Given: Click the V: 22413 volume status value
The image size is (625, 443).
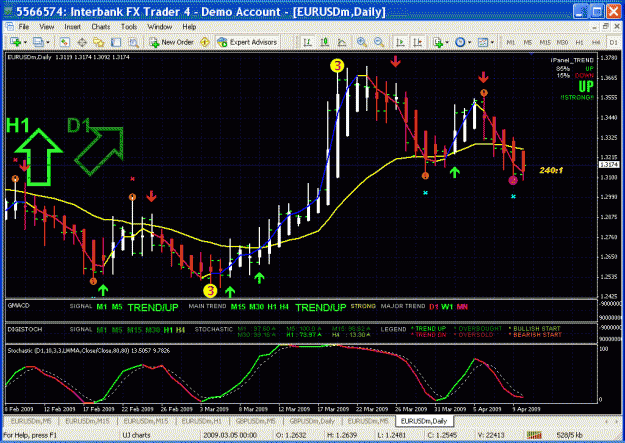Looking at the screenshot, I should pyautogui.click(x=491, y=435).
